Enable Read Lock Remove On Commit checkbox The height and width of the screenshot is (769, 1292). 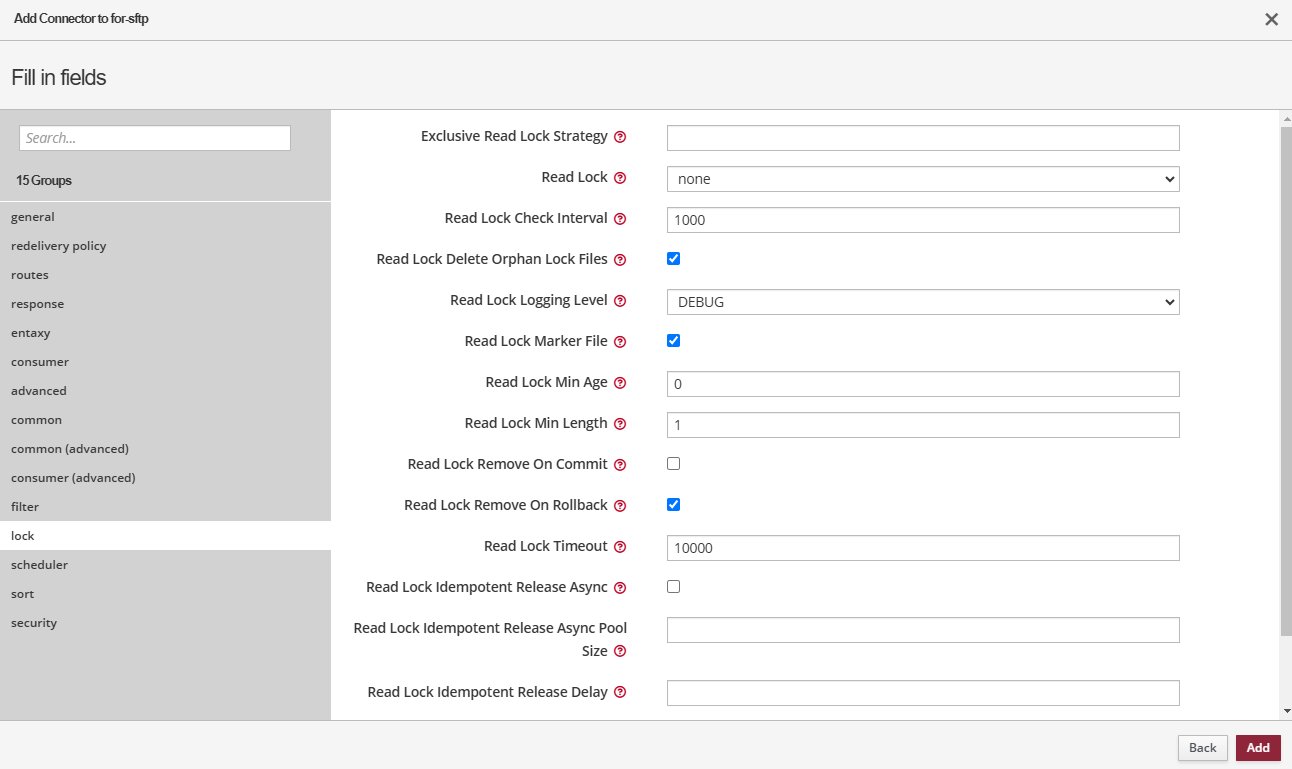[673, 464]
